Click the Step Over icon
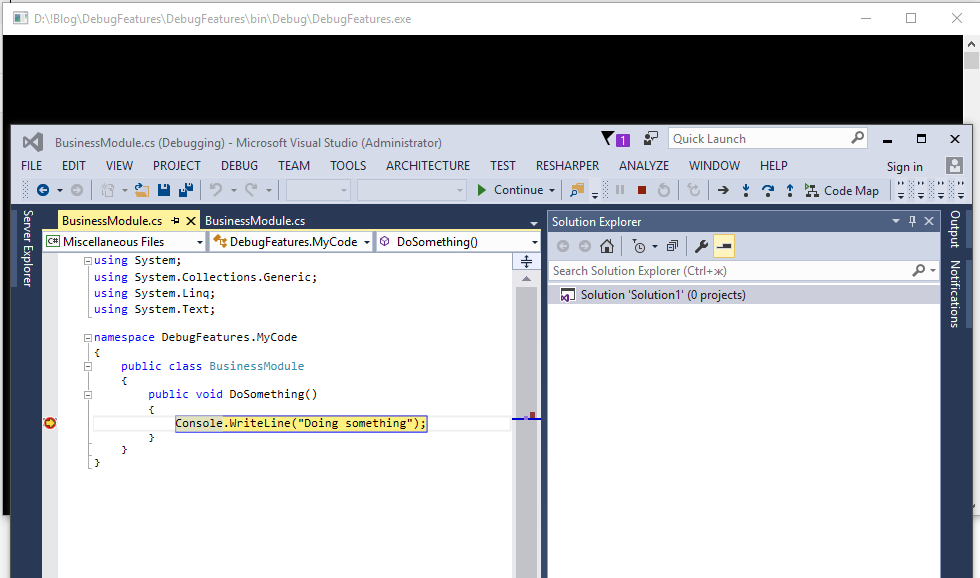The height and width of the screenshot is (578, 980). click(x=768, y=191)
